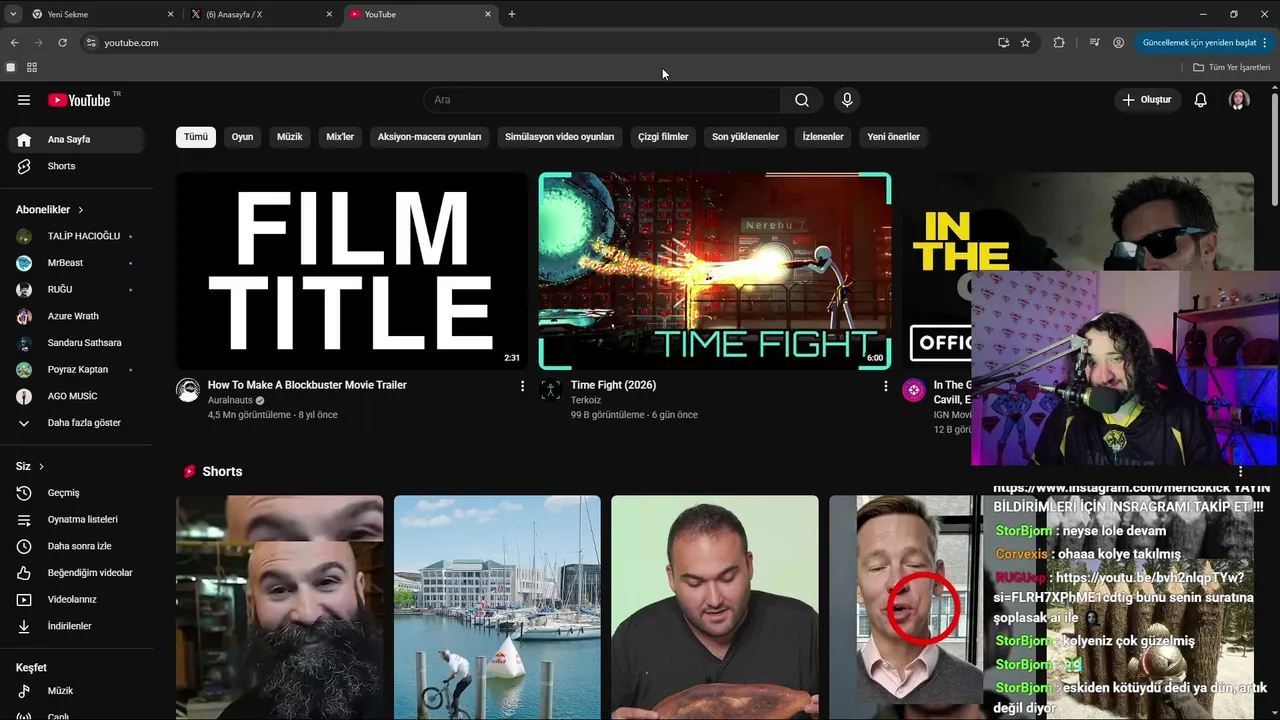Open the Chrome tab search dropdown

pos(13,14)
